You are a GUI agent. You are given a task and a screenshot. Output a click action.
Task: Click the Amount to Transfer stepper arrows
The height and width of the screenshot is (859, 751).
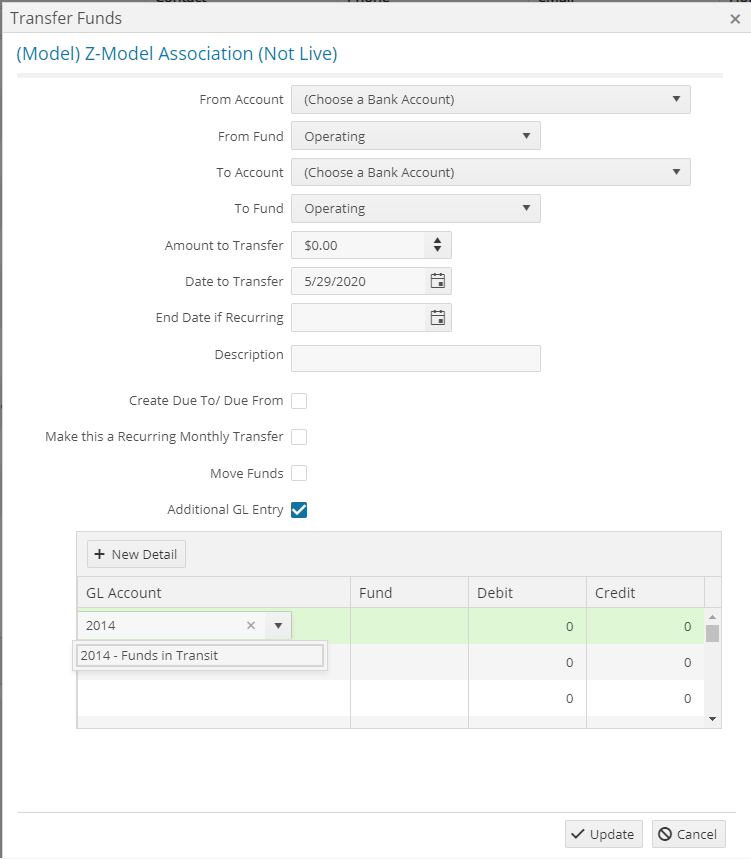tap(438, 245)
